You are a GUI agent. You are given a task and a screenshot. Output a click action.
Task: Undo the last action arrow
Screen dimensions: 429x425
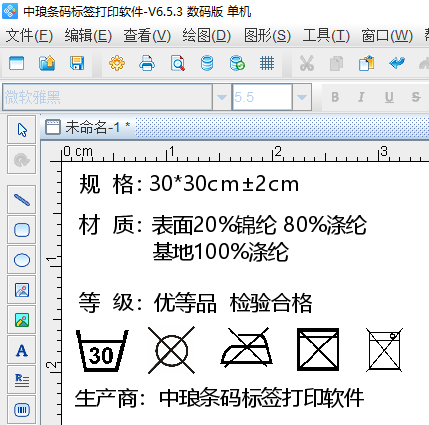(x=397, y=63)
